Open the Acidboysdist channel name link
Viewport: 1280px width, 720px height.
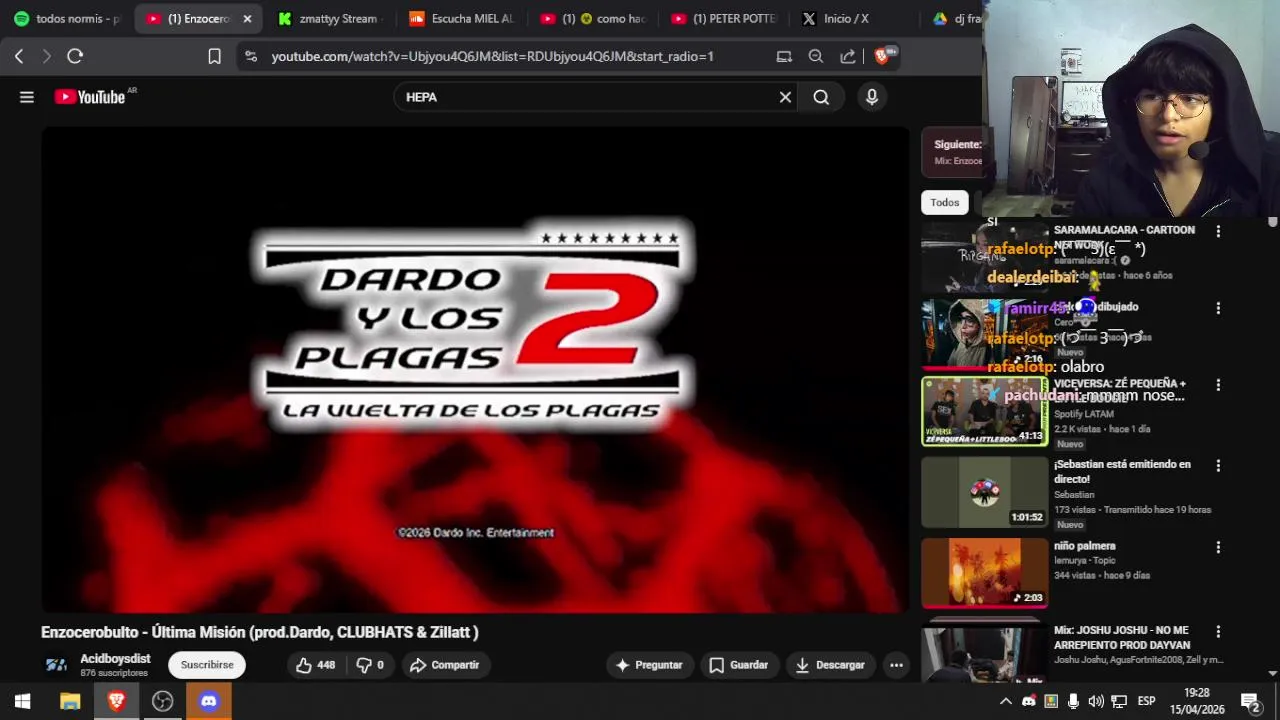tap(115, 659)
